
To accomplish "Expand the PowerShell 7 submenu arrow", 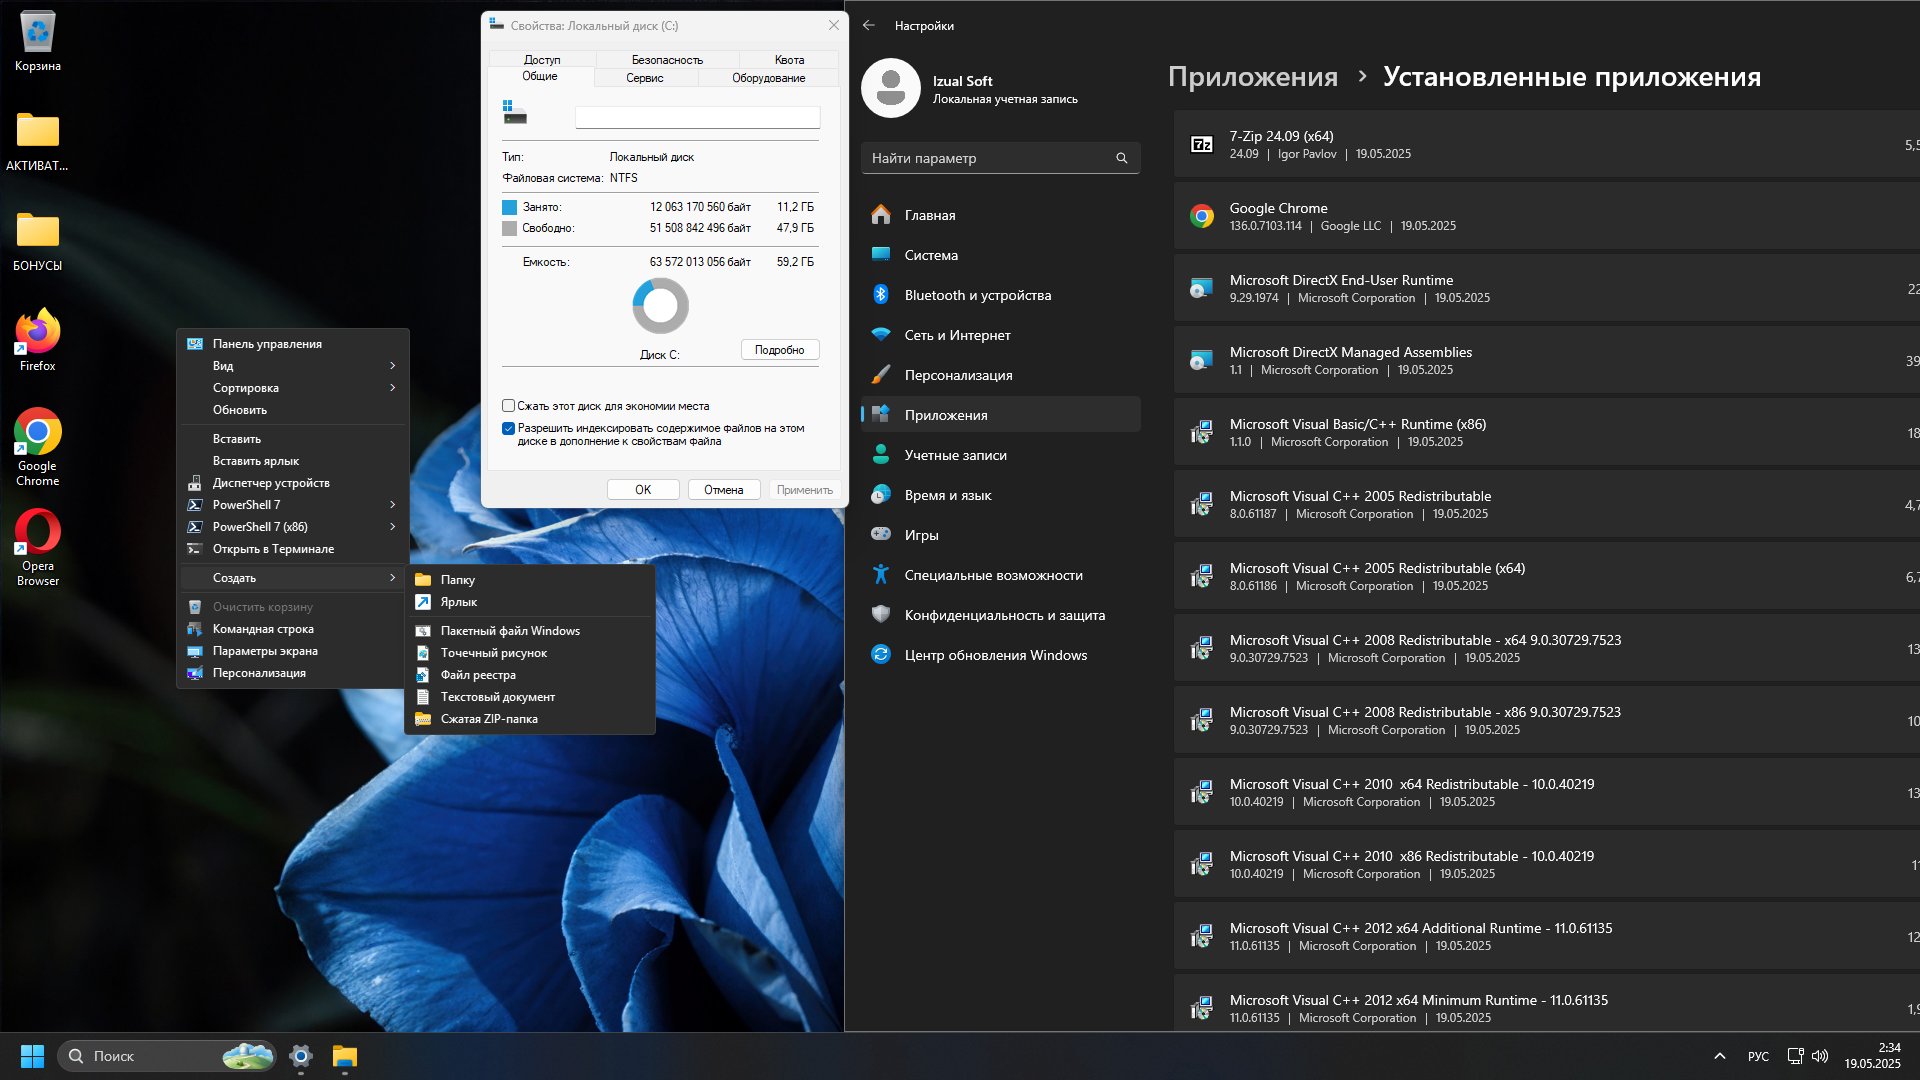I will point(392,505).
